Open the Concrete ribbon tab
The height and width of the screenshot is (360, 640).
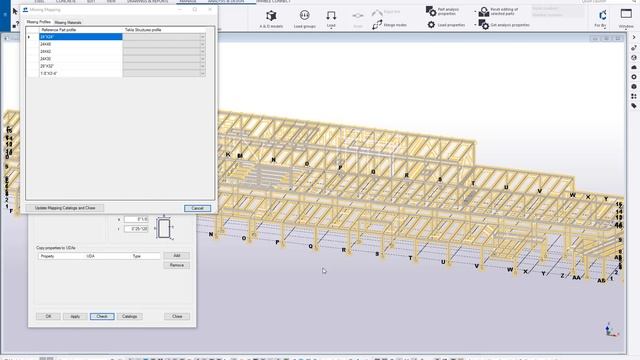click(x=66, y=2)
